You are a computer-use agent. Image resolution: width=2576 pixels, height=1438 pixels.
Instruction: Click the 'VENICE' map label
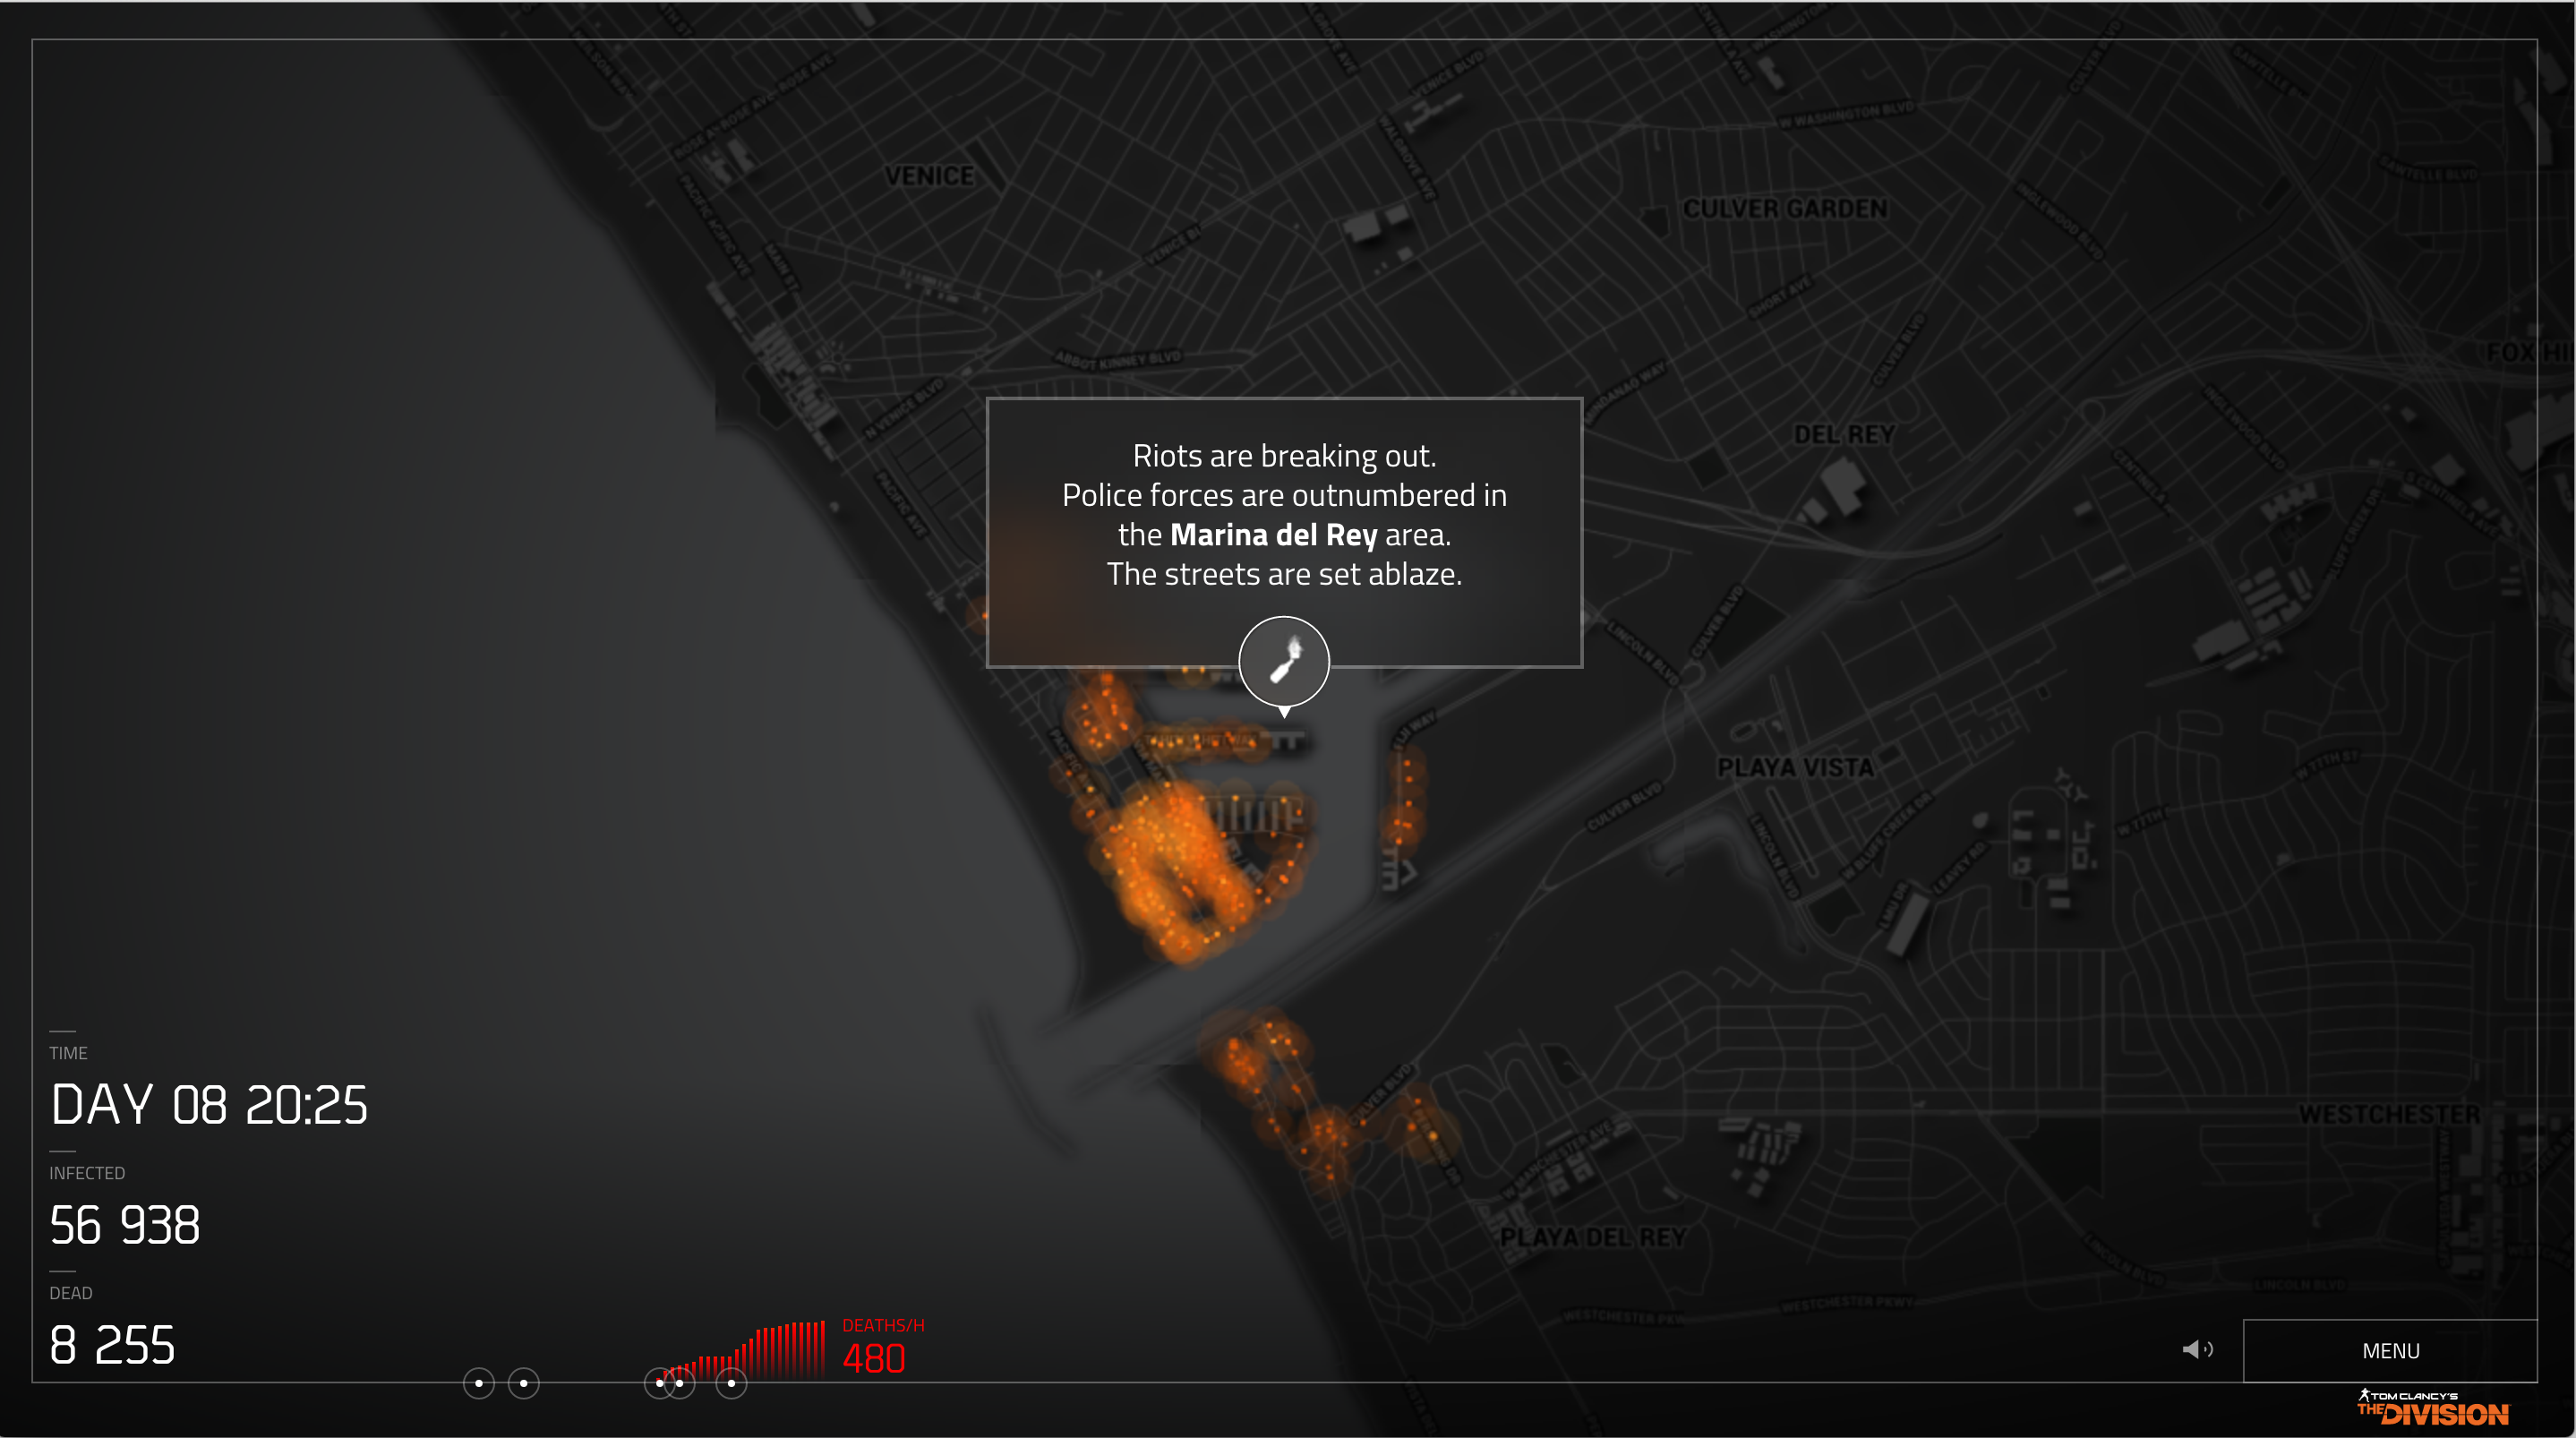pos(929,176)
